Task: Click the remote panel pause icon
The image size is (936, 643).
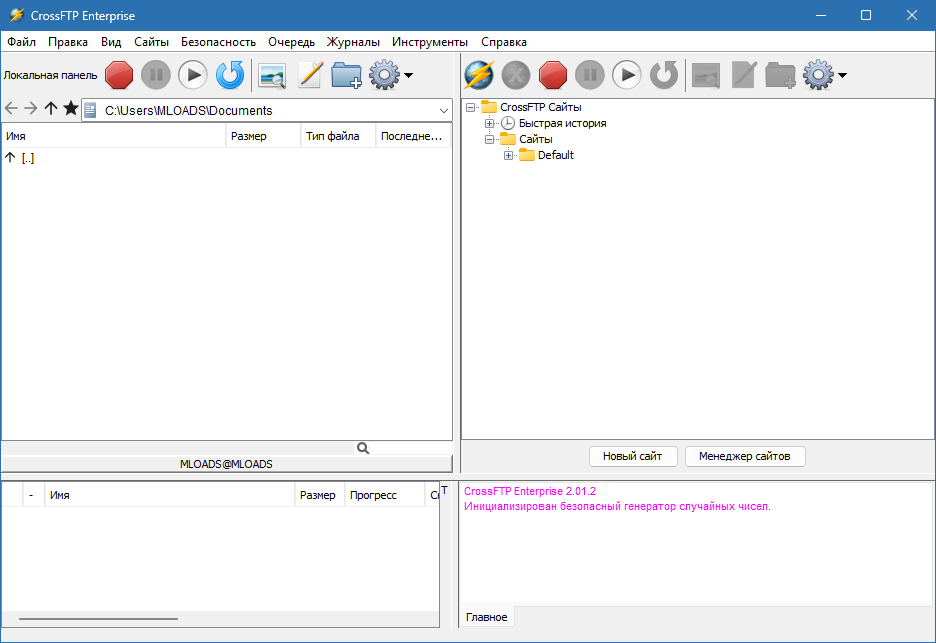Action: pos(590,75)
